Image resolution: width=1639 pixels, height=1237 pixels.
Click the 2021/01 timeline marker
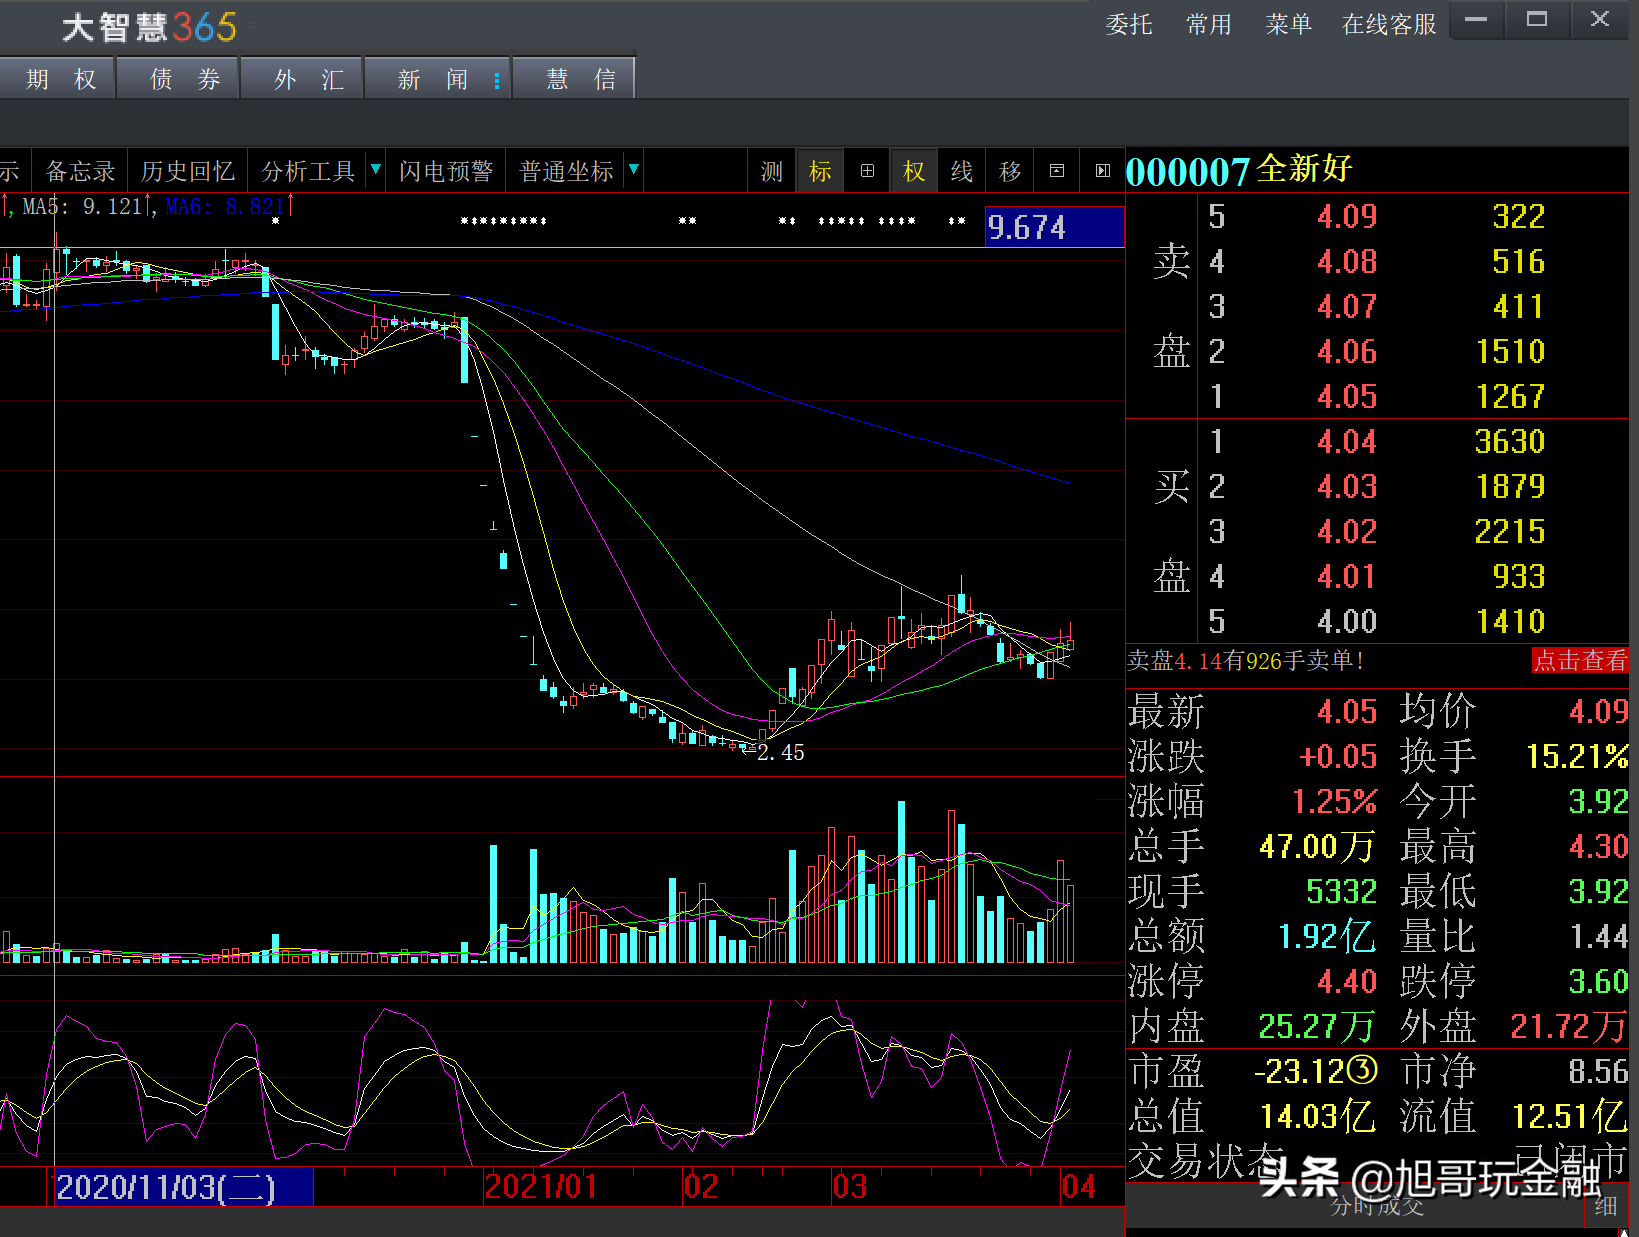click(541, 1187)
